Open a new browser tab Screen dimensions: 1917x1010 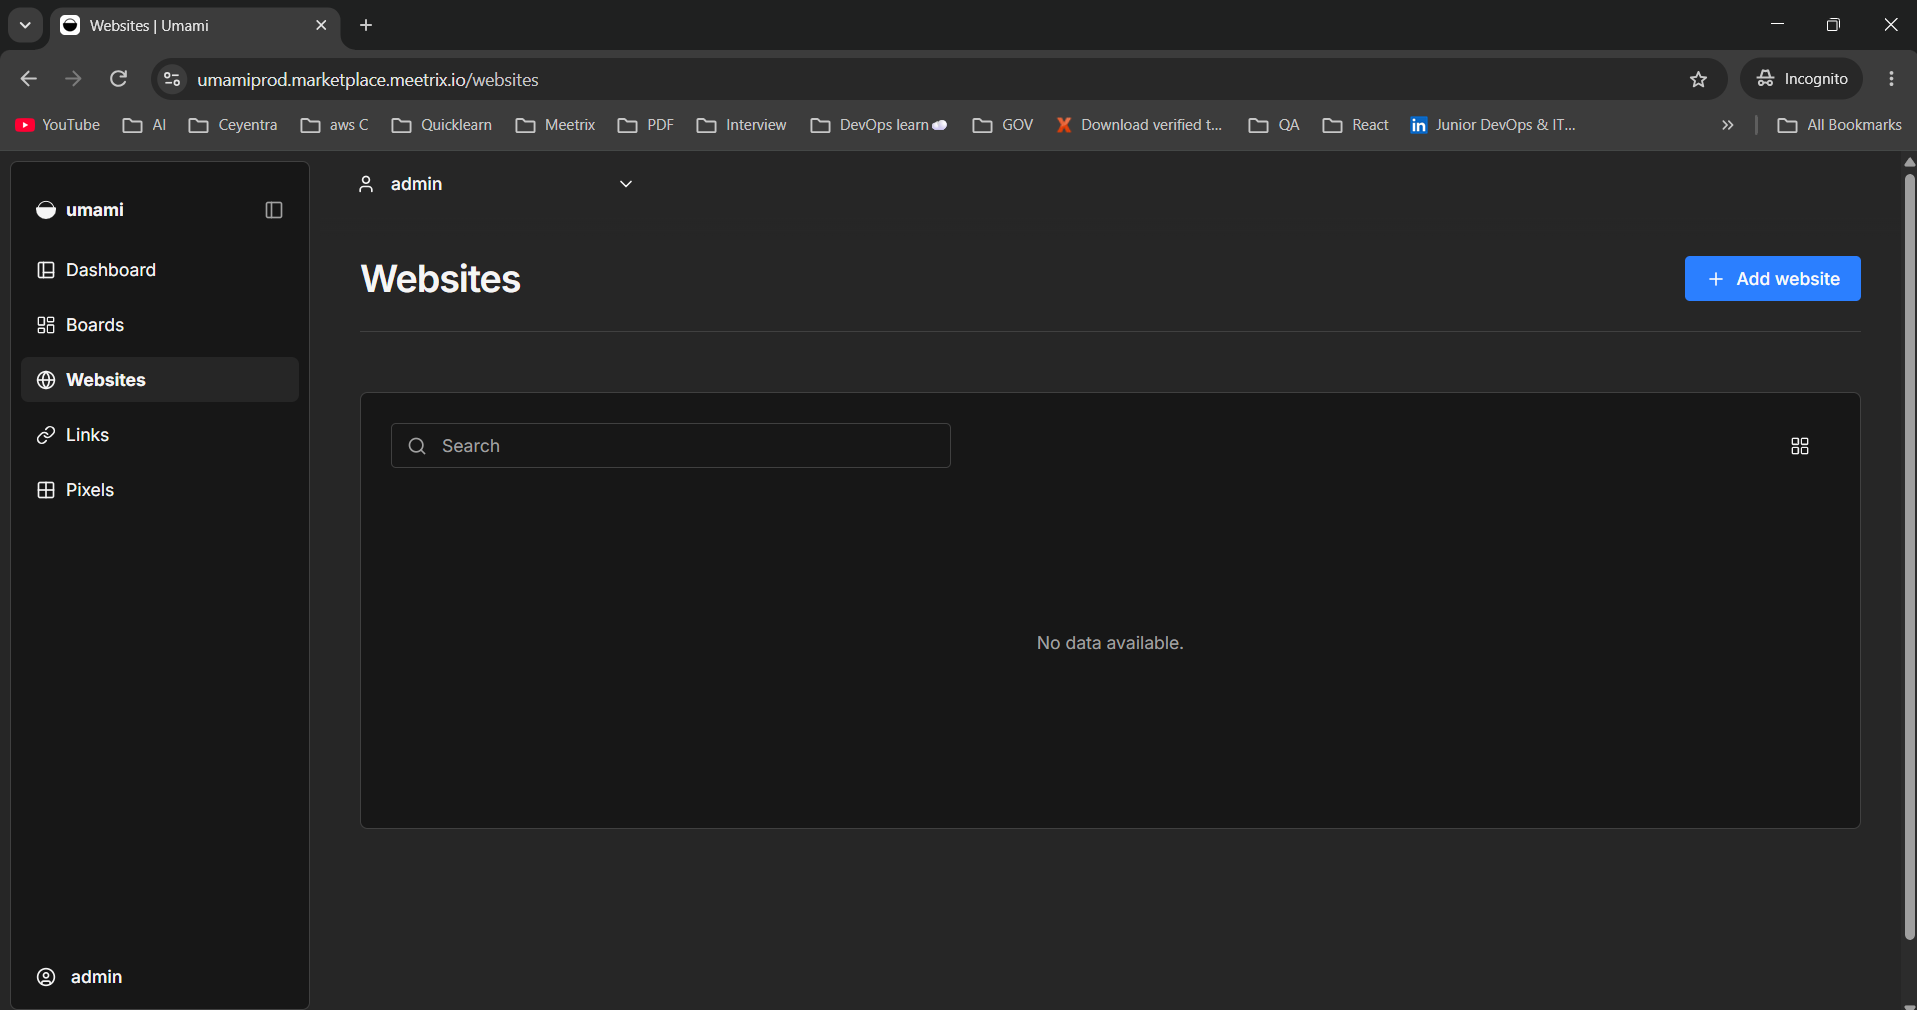(x=366, y=25)
